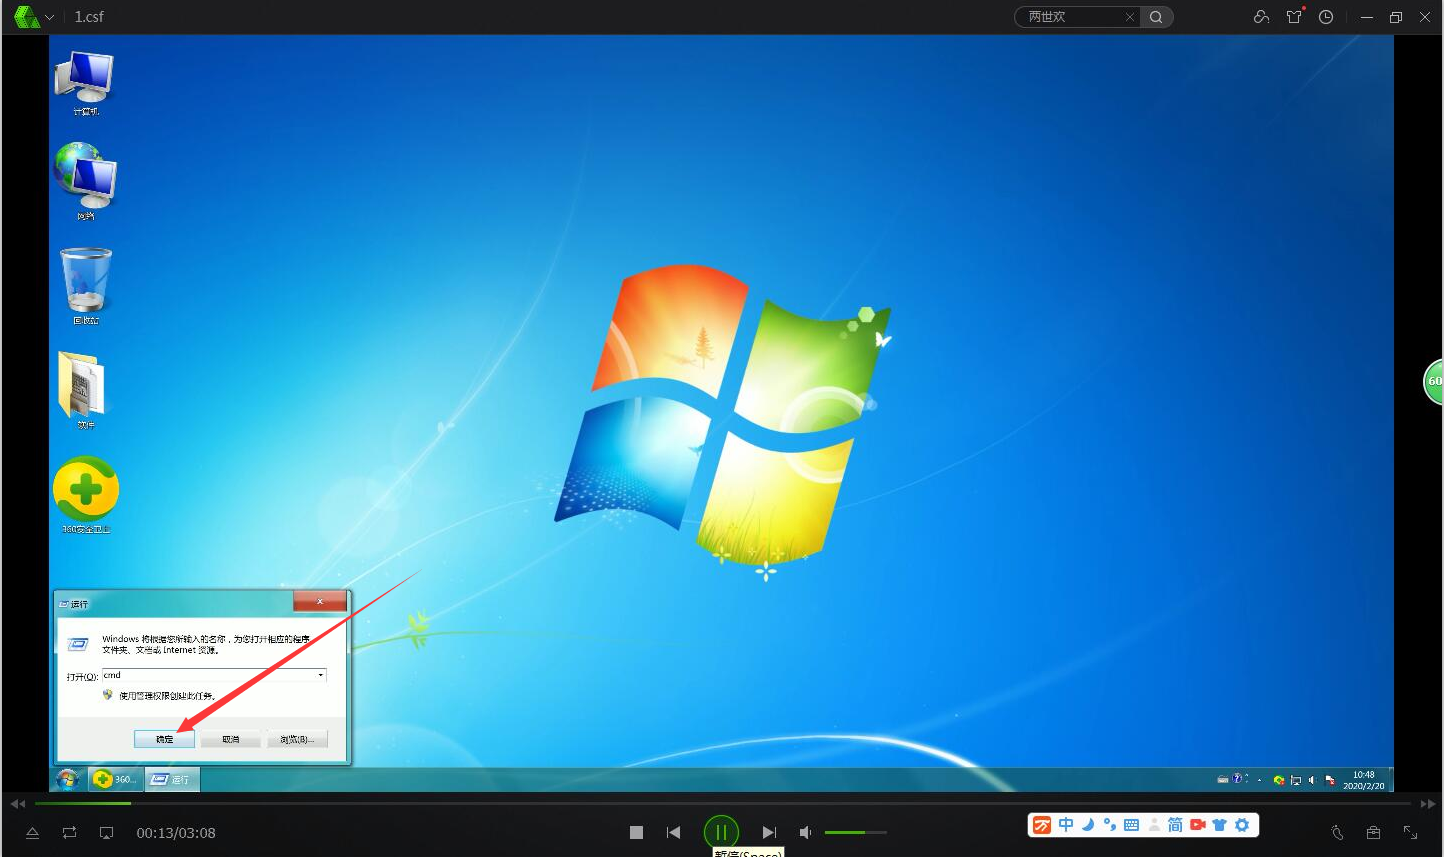This screenshot has width=1444, height=857.
Task: Click the Windows Start orb in video
Action: [68, 779]
